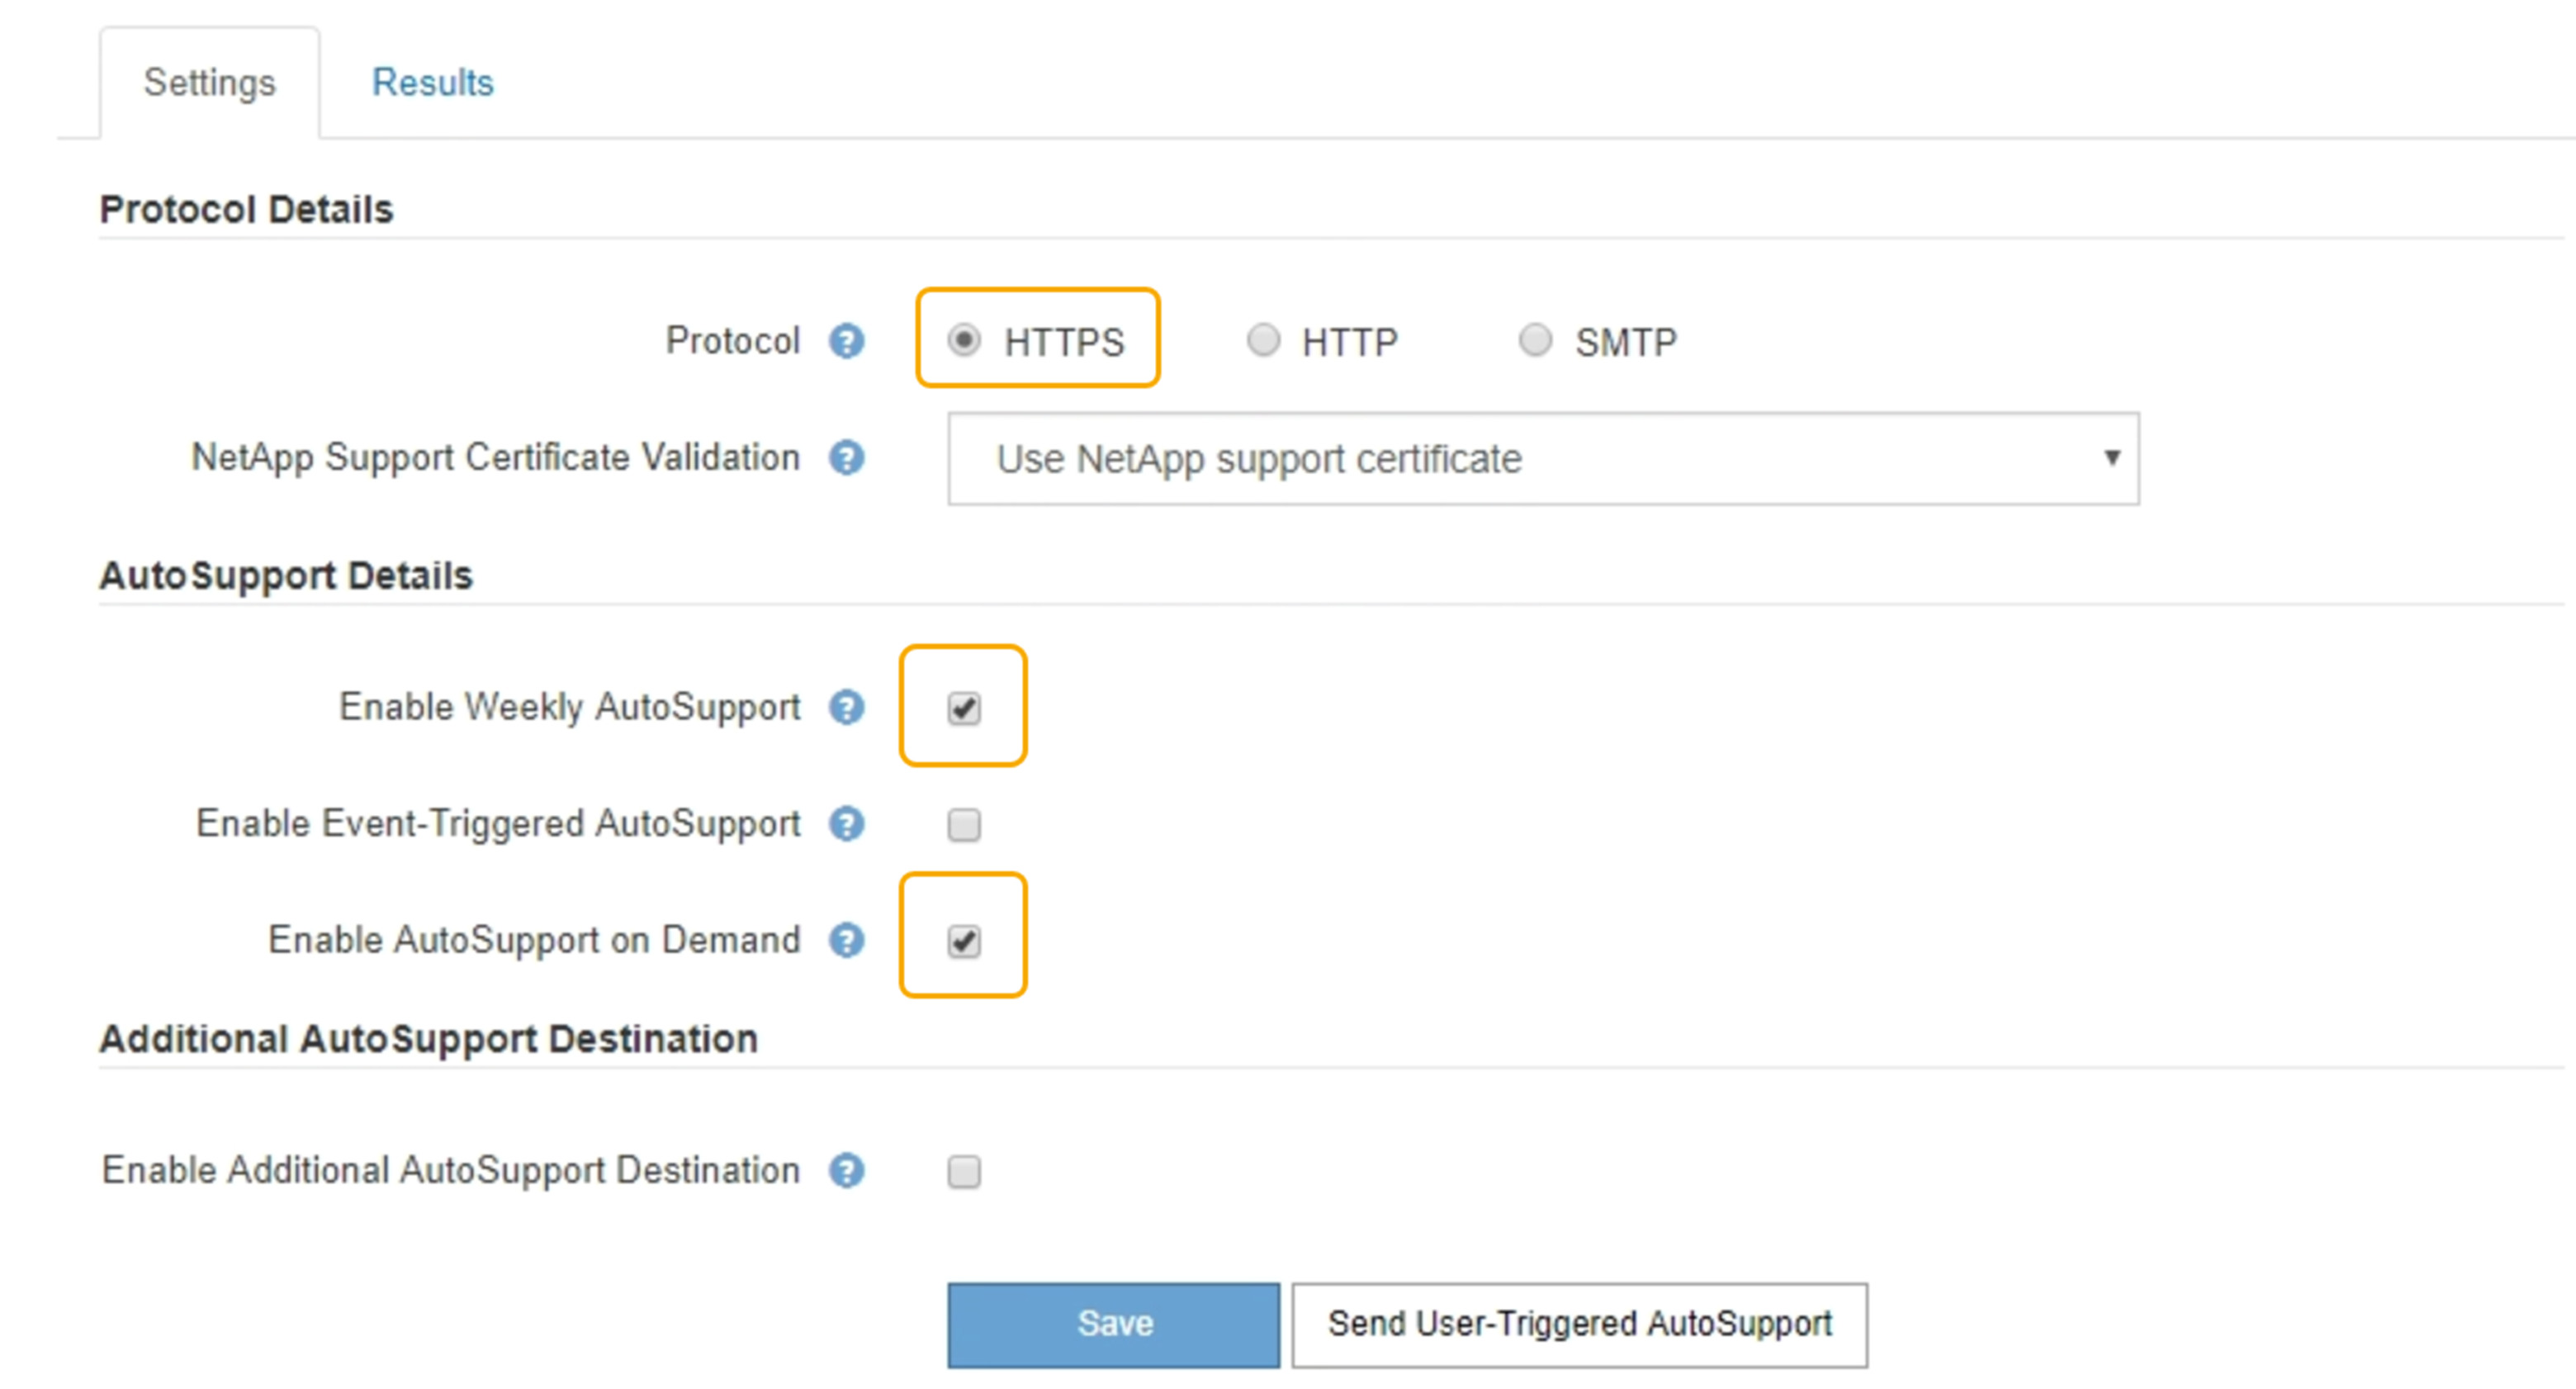Click the help icon beside Protocol
Viewport: 2576px width, 1389px height.
(846, 341)
